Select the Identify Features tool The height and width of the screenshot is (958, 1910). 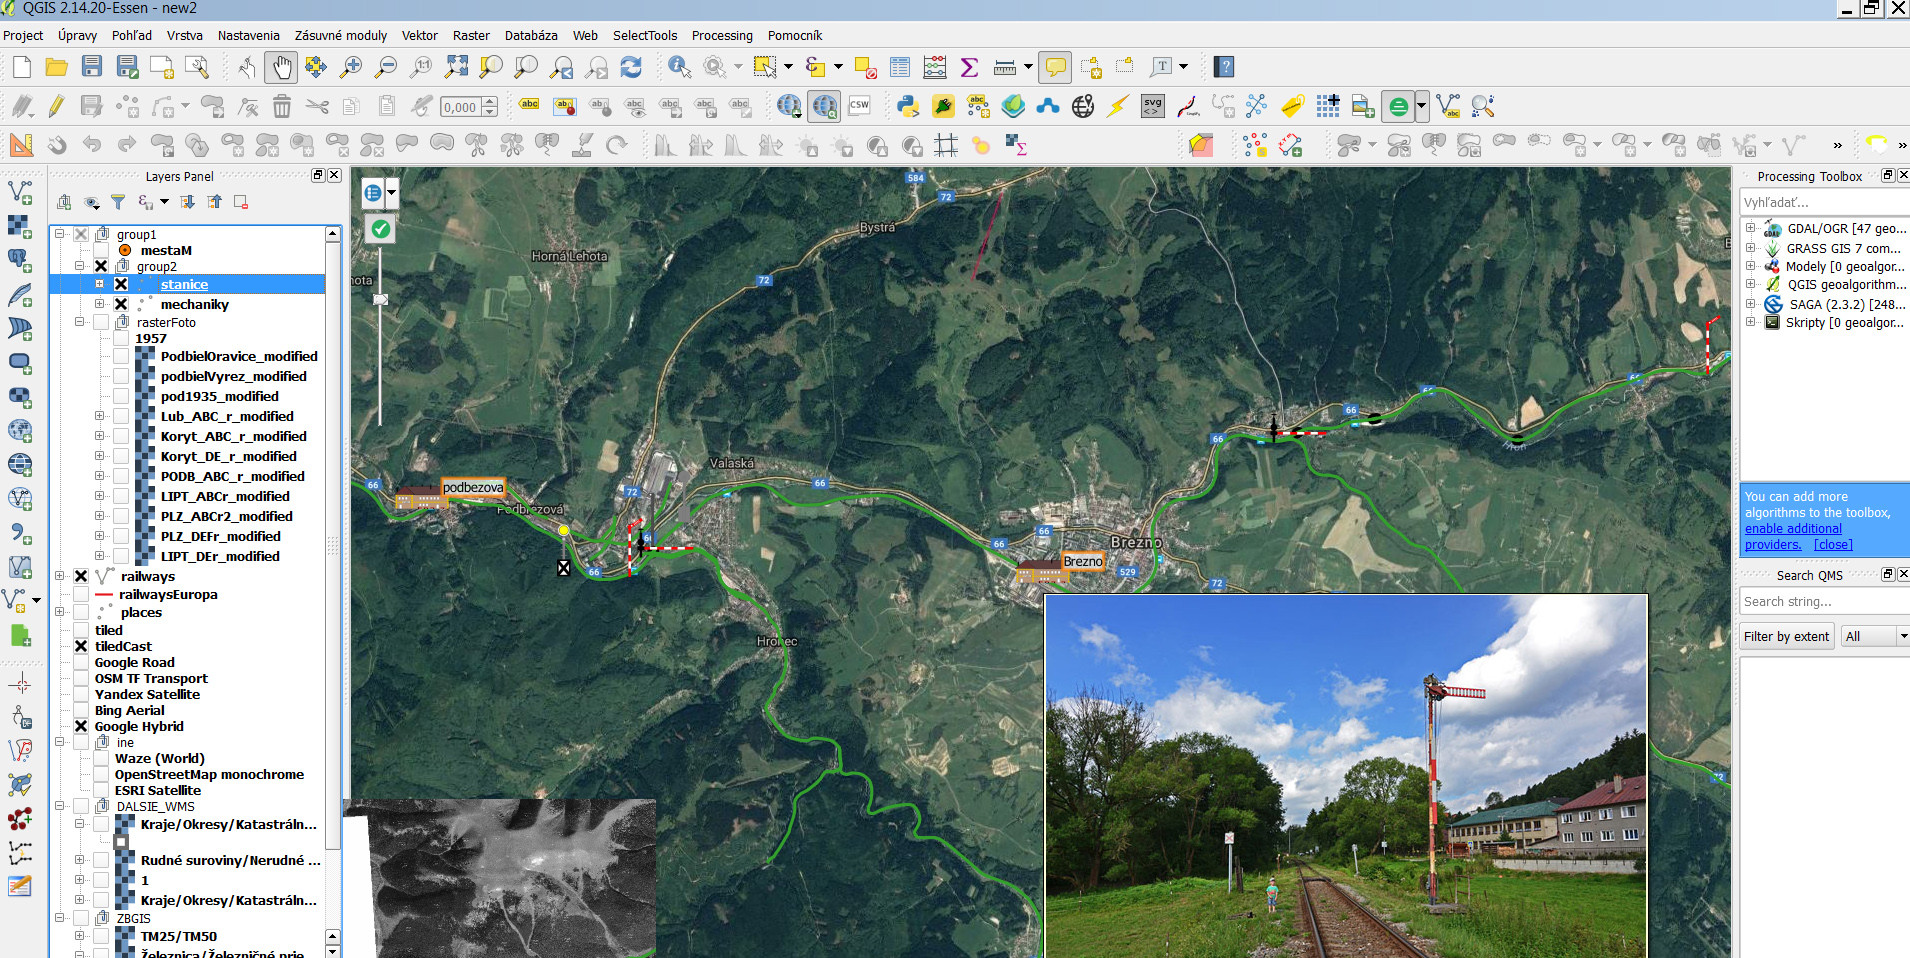pos(680,67)
